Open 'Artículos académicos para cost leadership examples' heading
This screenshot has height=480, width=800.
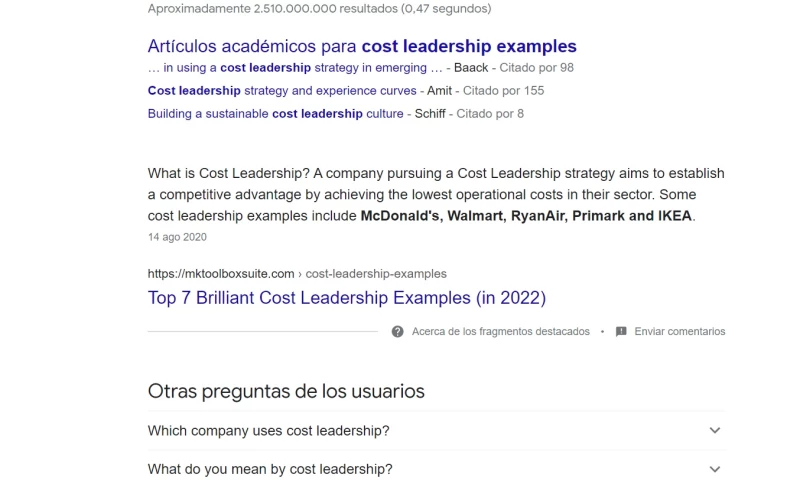[362, 46]
